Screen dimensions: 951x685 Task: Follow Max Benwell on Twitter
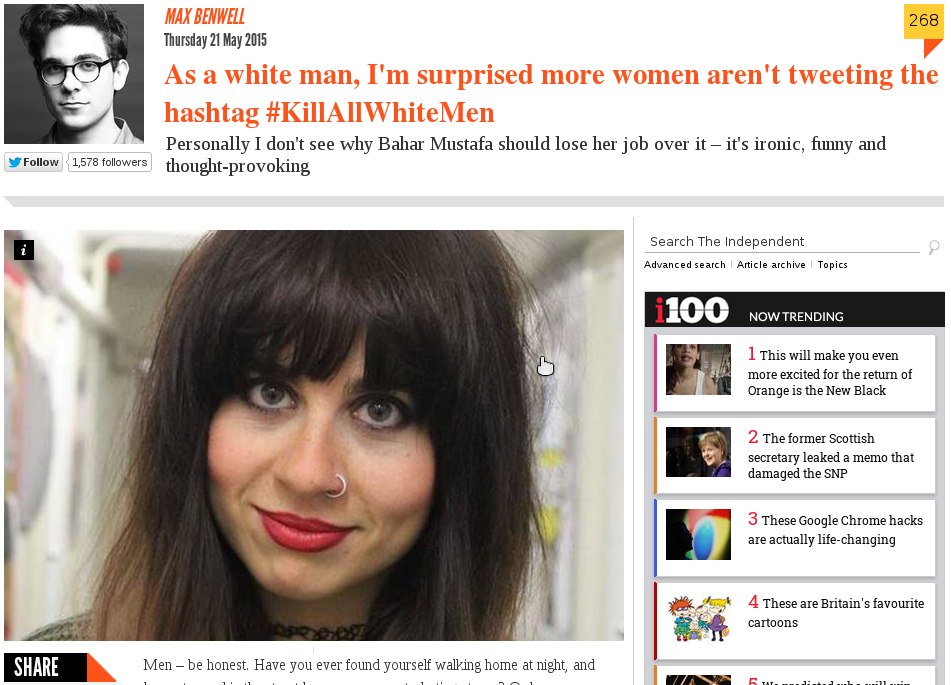(34, 162)
